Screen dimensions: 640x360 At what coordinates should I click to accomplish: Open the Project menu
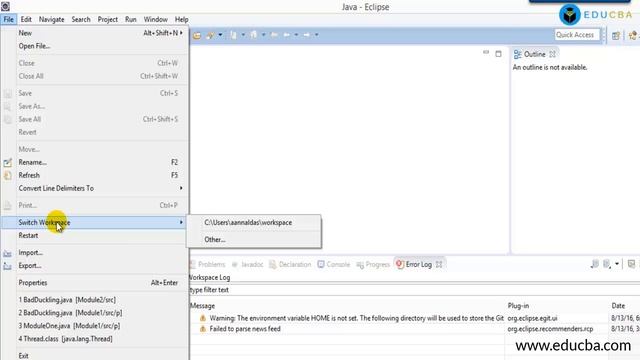click(108, 19)
